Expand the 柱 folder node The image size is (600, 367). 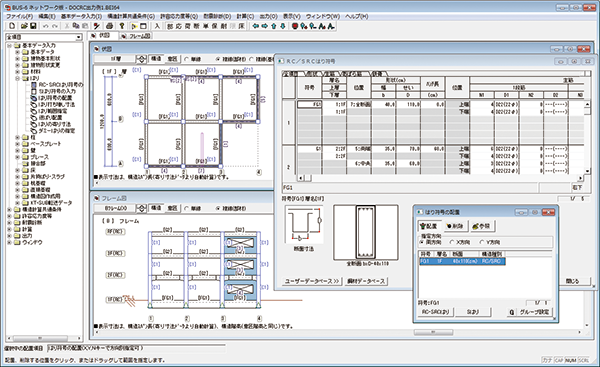[17, 137]
